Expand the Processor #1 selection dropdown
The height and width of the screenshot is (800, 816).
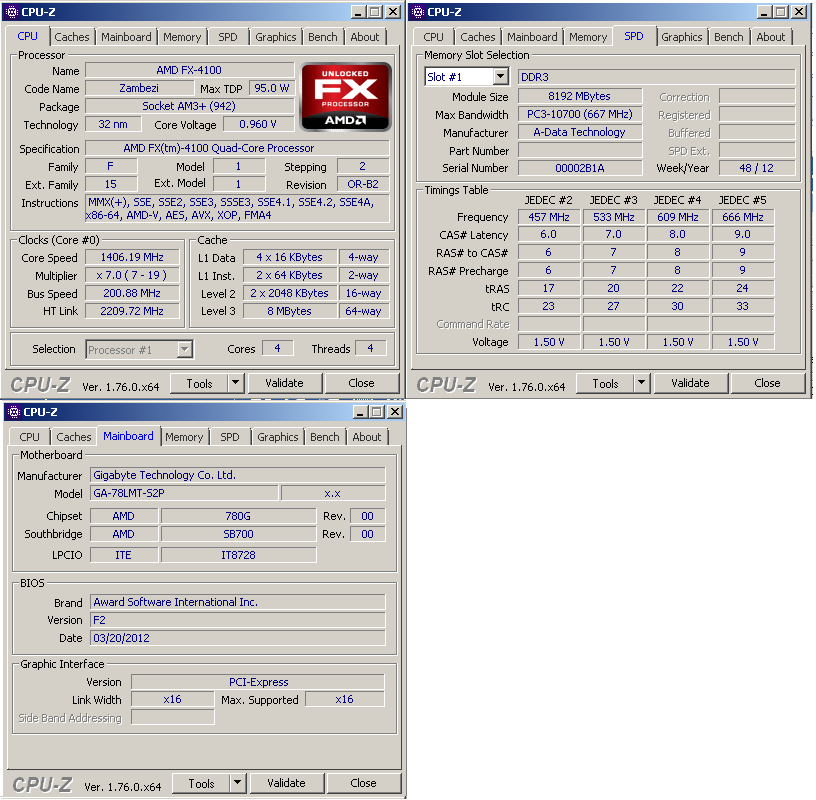(184, 349)
